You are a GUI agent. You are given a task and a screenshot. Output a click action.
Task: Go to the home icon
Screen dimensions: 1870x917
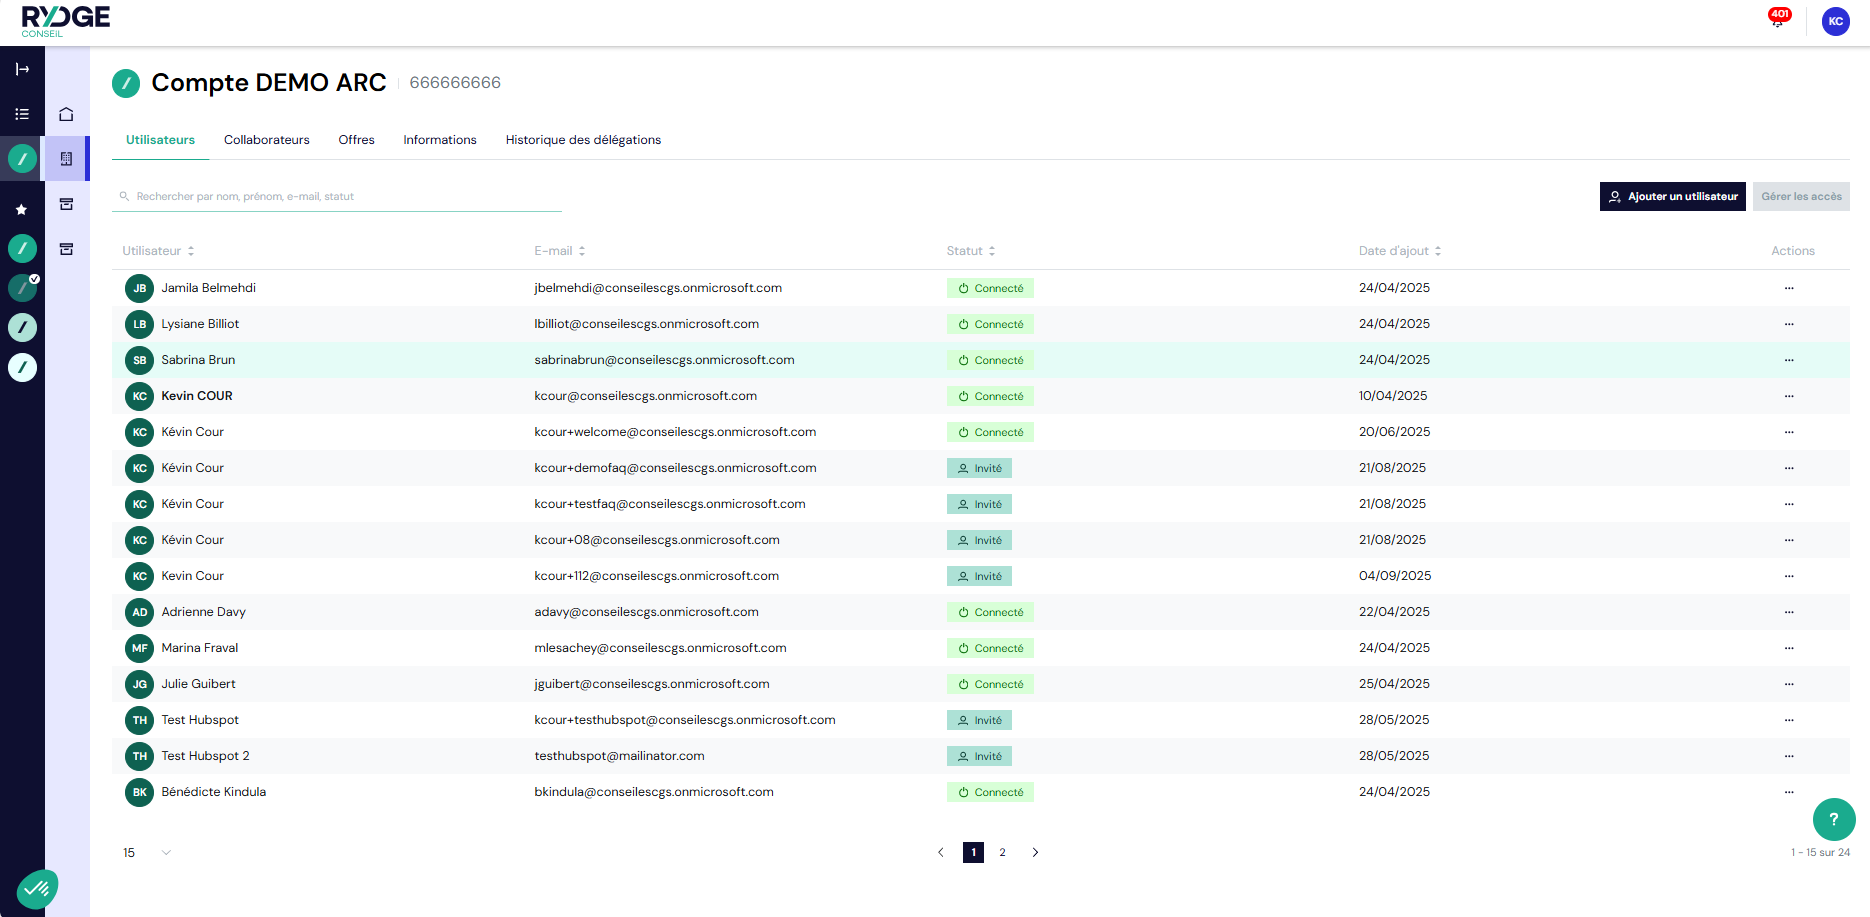(66, 114)
